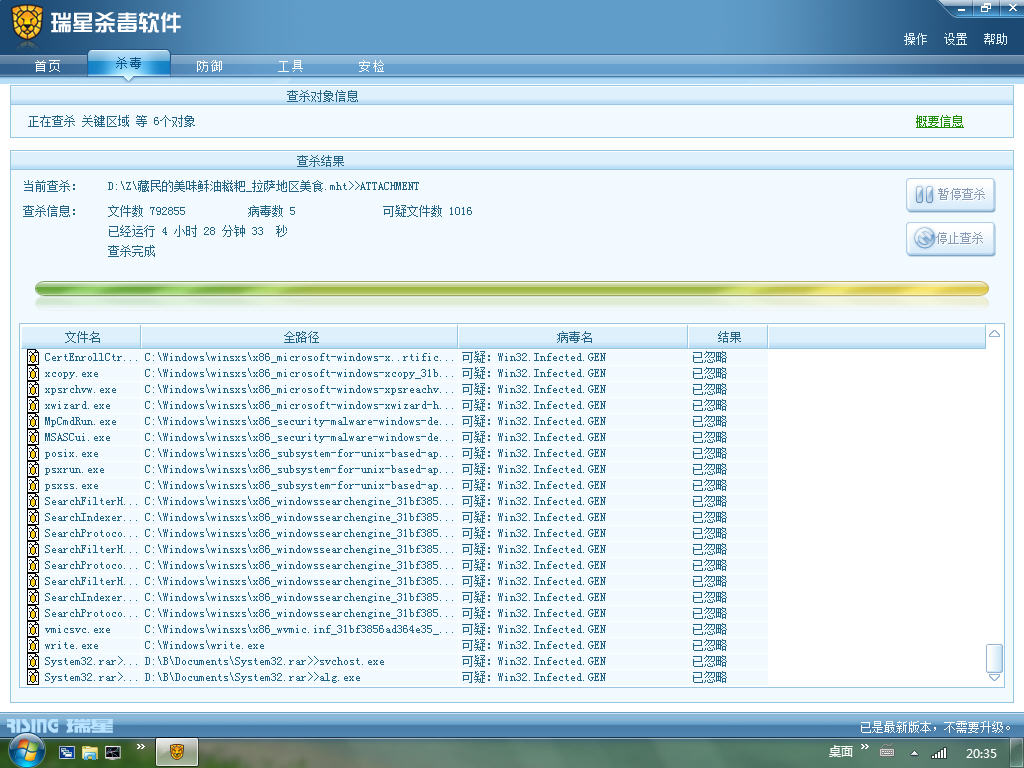
Task: Click the 桌面 toolbar label
Action: [841, 752]
